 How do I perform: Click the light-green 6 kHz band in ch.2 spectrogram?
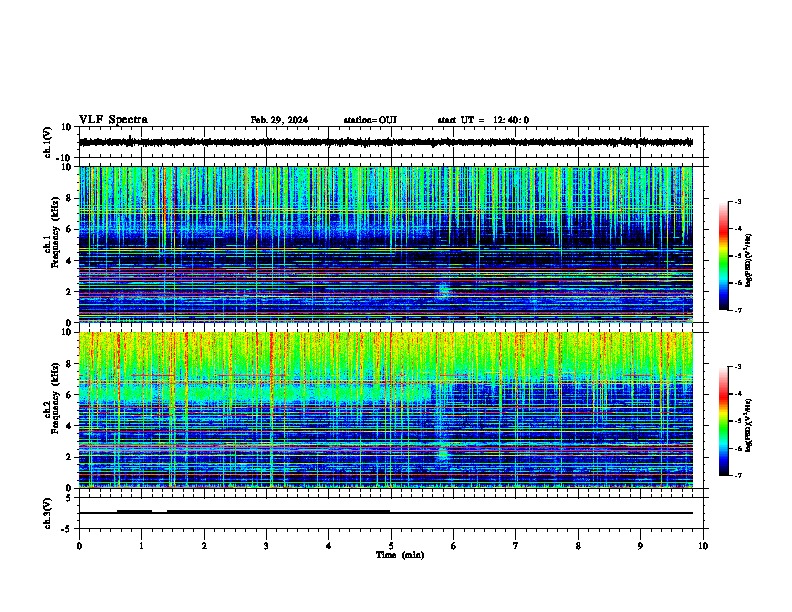[255, 392]
